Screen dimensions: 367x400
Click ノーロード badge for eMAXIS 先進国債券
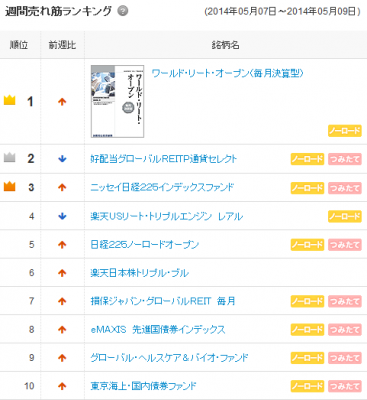tap(307, 330)
